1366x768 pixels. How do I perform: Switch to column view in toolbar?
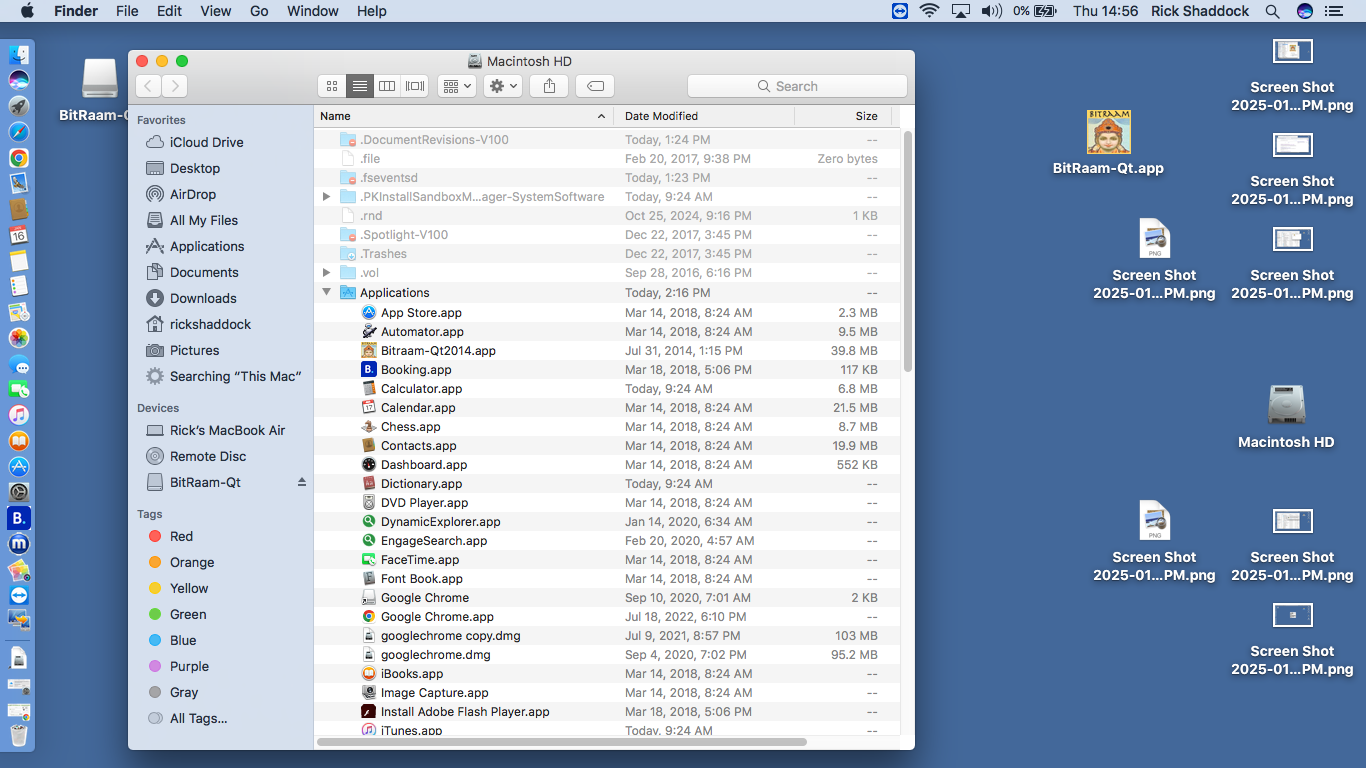(387, 86)
